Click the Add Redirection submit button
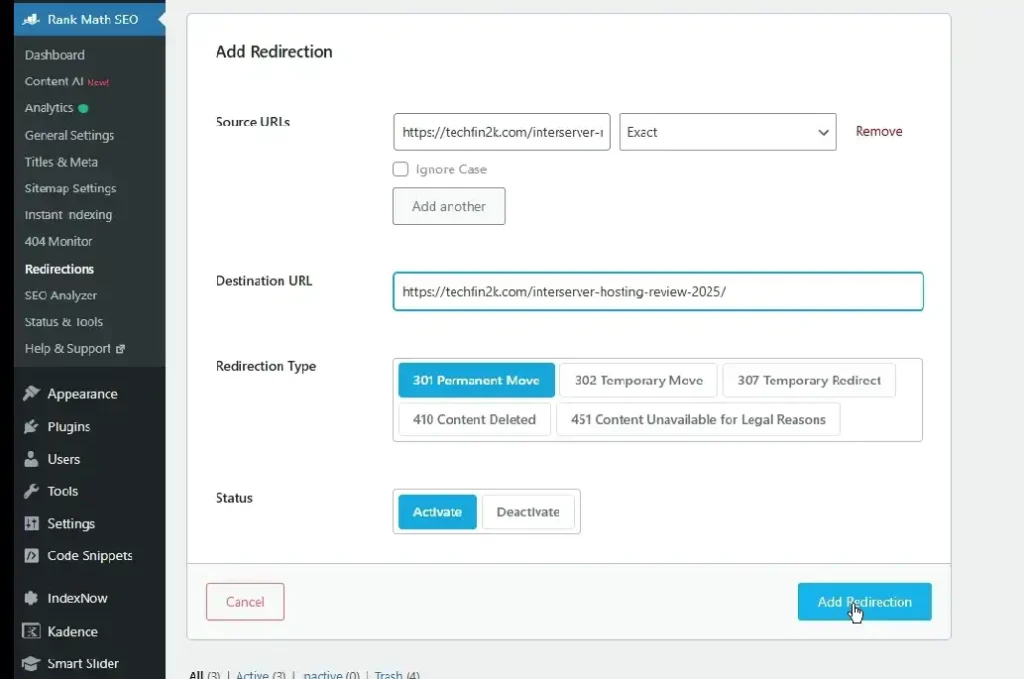The image size is (1024, 679). click(864, 601)
